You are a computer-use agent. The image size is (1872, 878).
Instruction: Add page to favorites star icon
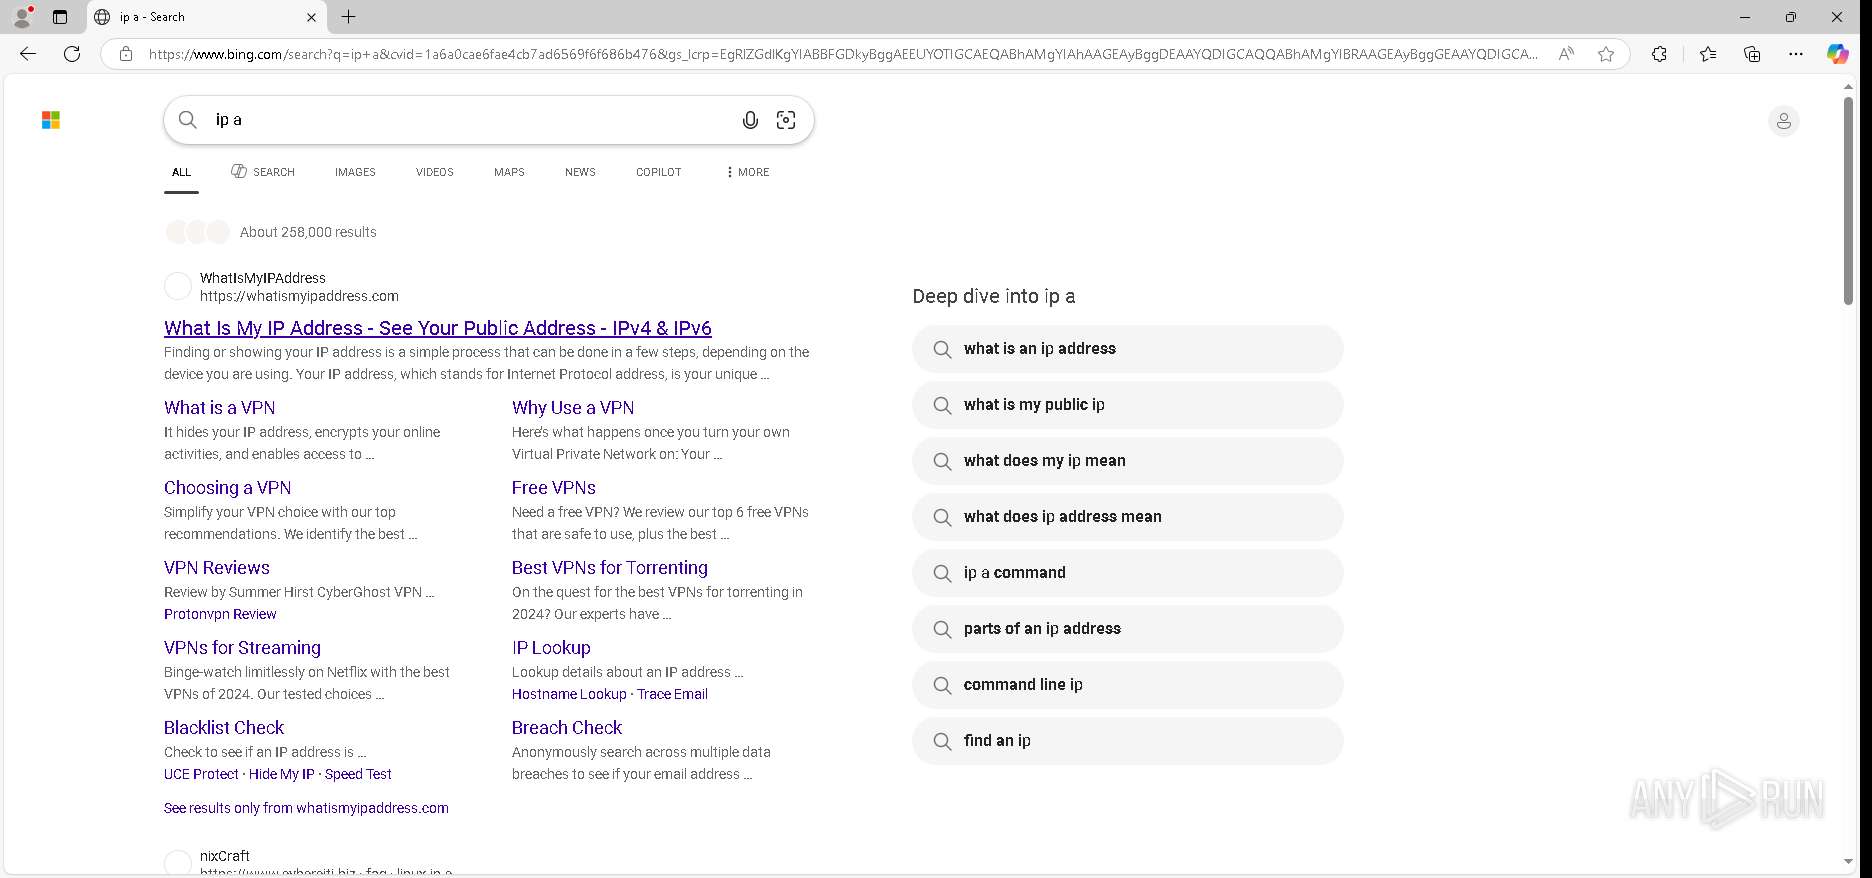coord(1606,54)
